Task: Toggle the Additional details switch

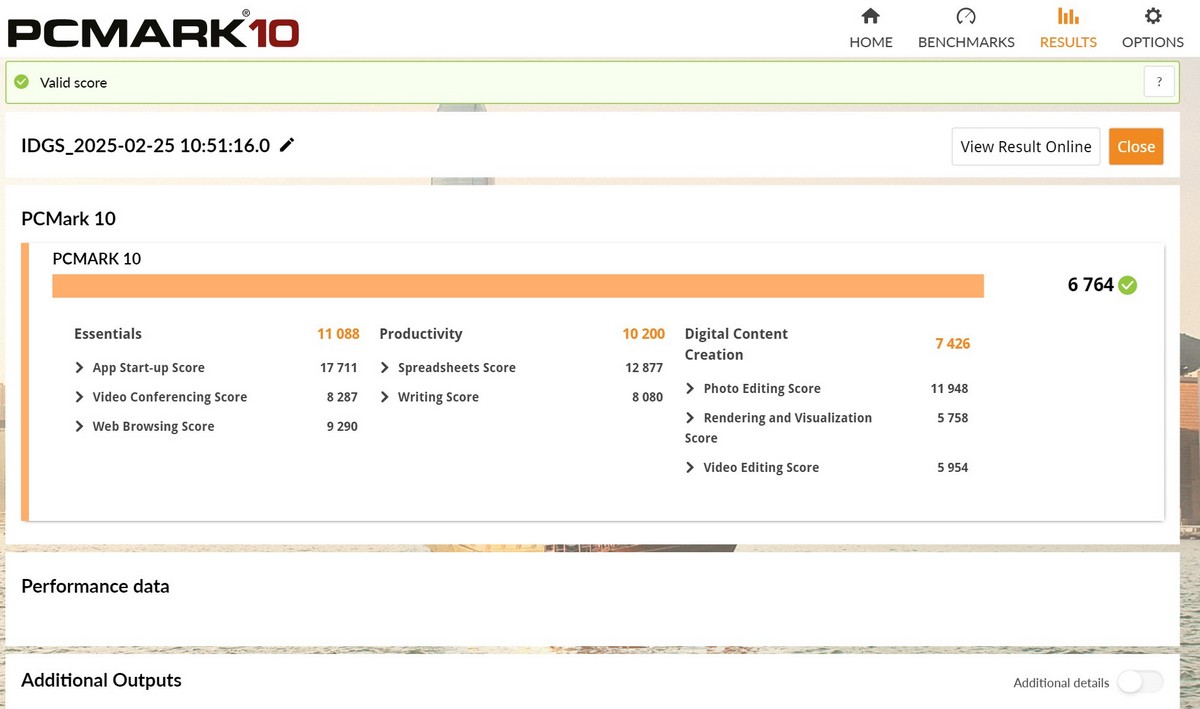Action: tap(1140, 682)
